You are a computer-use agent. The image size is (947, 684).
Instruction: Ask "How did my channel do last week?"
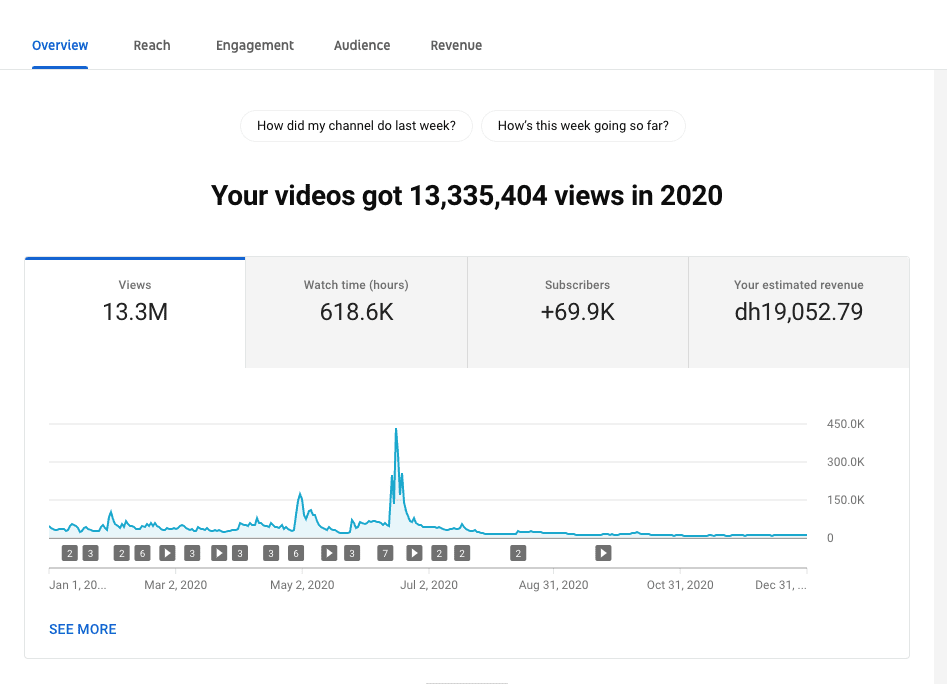coord(356,126)
